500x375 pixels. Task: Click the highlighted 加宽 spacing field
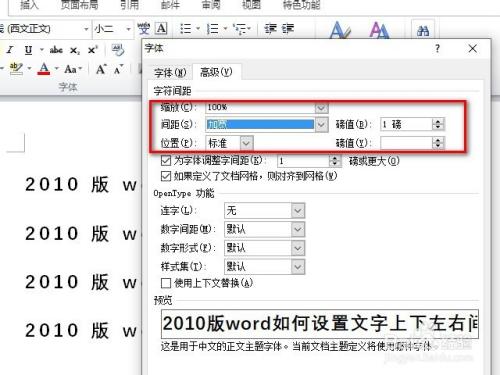coord(260,125)
